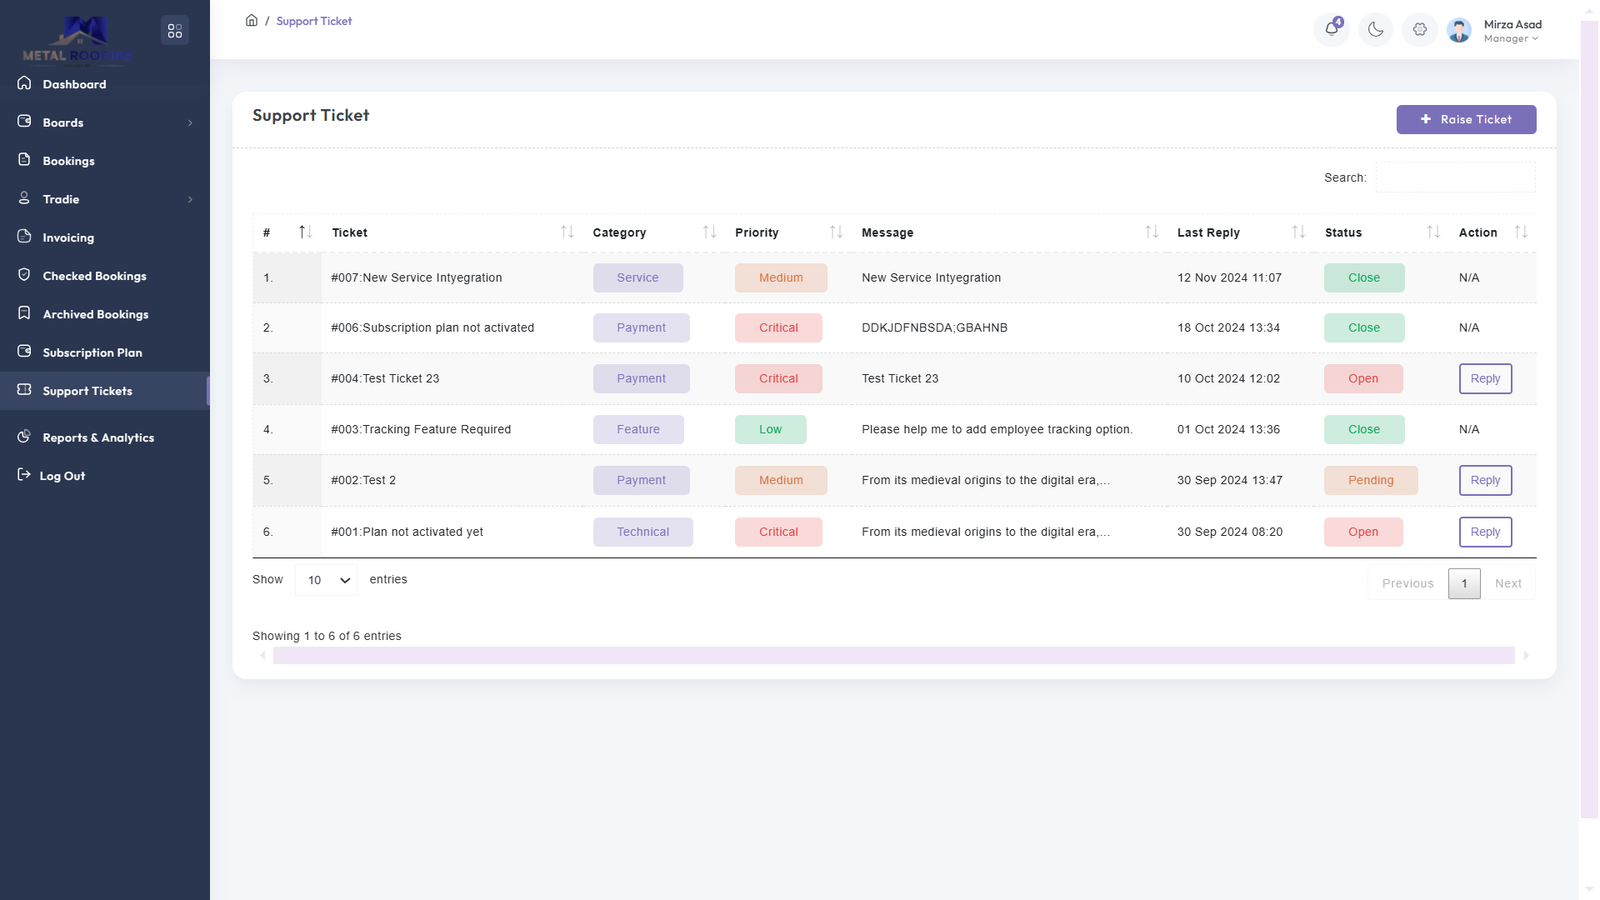The height and width of the screenshot is (900, 1600).
Task: Open the Manager user dropdown
Action: click(x=1511, y=39)
